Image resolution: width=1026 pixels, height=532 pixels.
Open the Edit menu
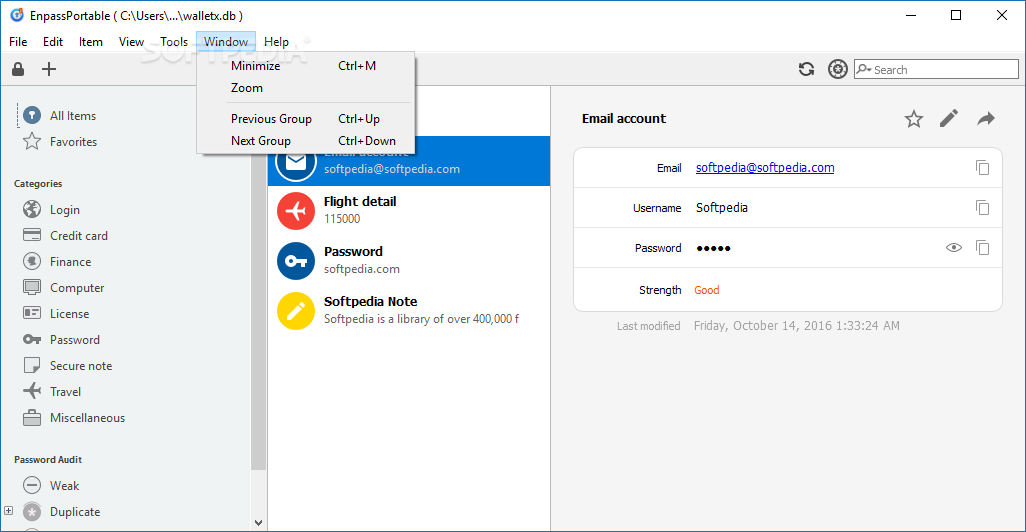point(53,42)
